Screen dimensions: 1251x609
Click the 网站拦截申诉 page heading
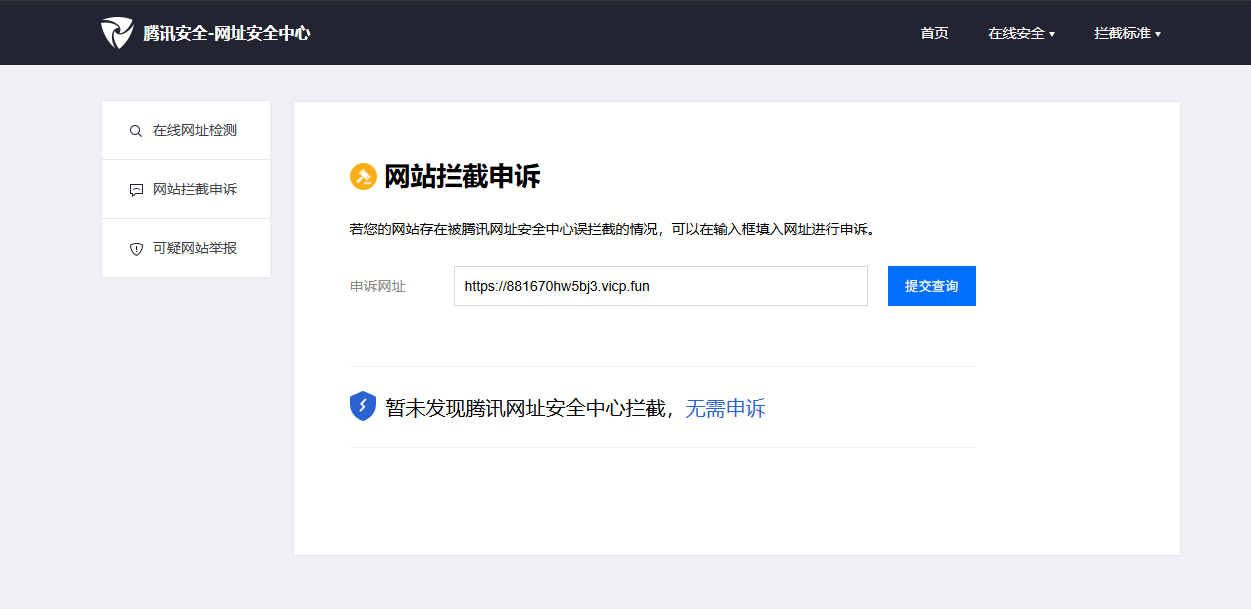[462, 177]
